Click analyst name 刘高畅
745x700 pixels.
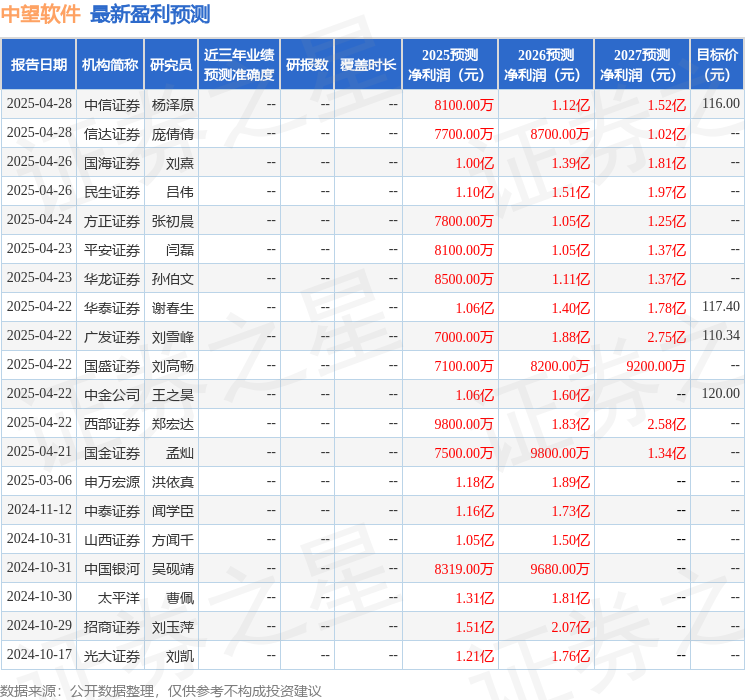click(172, 366)
